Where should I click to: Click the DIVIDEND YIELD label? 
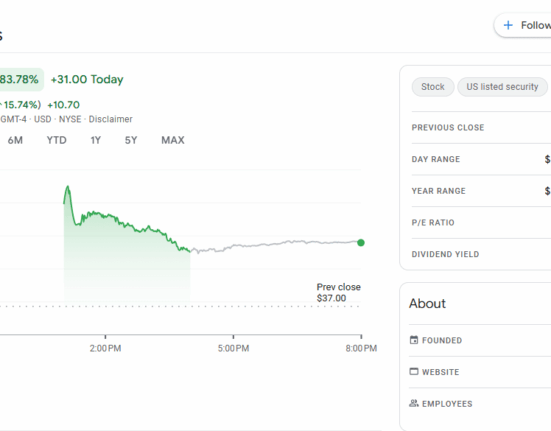click(445, 254)
